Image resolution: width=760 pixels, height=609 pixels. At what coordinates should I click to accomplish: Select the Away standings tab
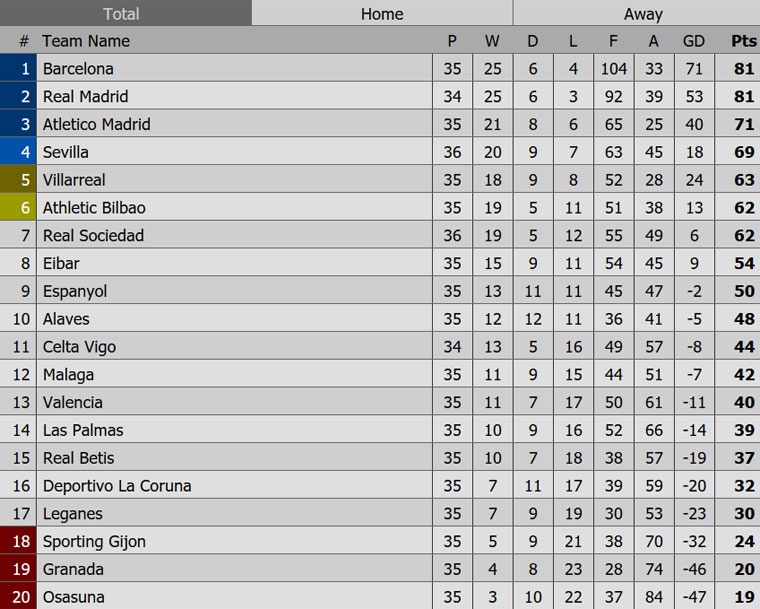click(643, 14)
